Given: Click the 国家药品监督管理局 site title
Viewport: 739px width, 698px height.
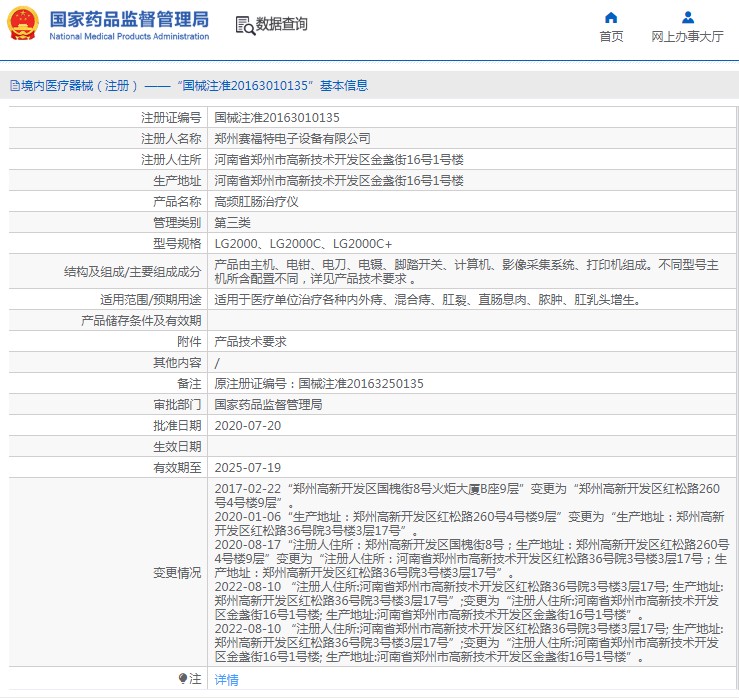Looking at the screenshot, I should [x=129, y=19].
